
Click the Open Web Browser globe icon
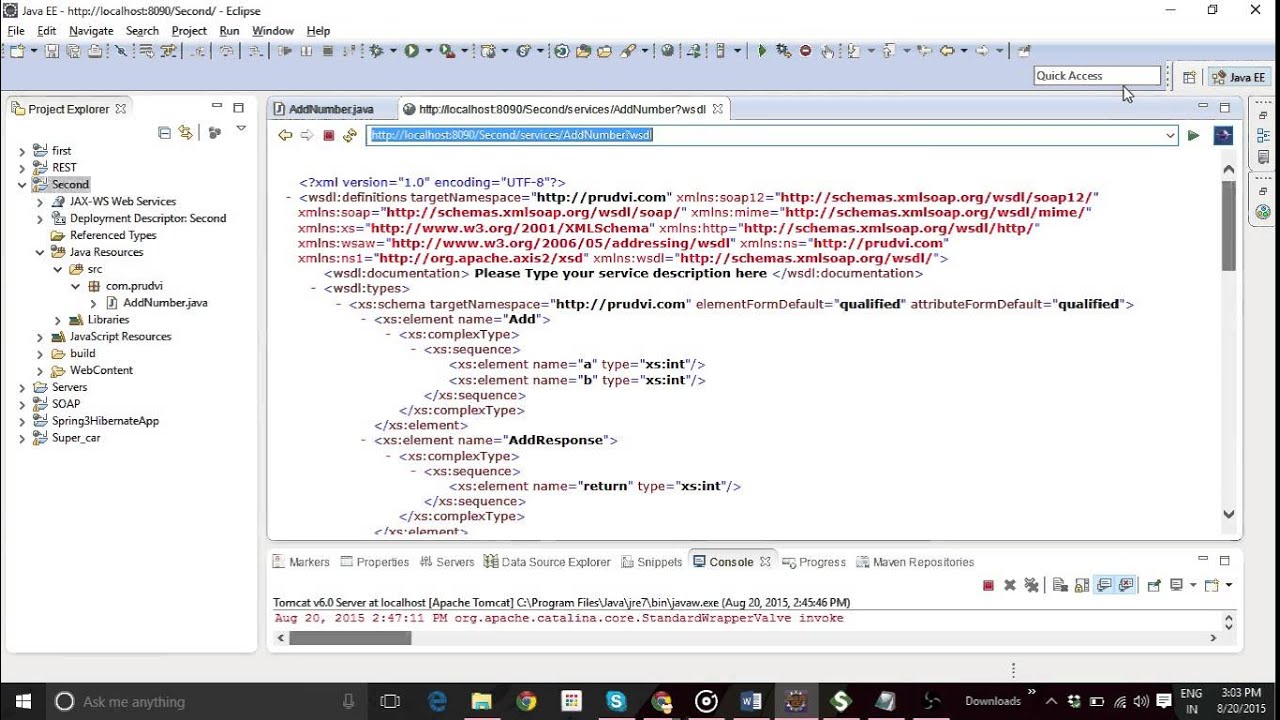point(668,51)
